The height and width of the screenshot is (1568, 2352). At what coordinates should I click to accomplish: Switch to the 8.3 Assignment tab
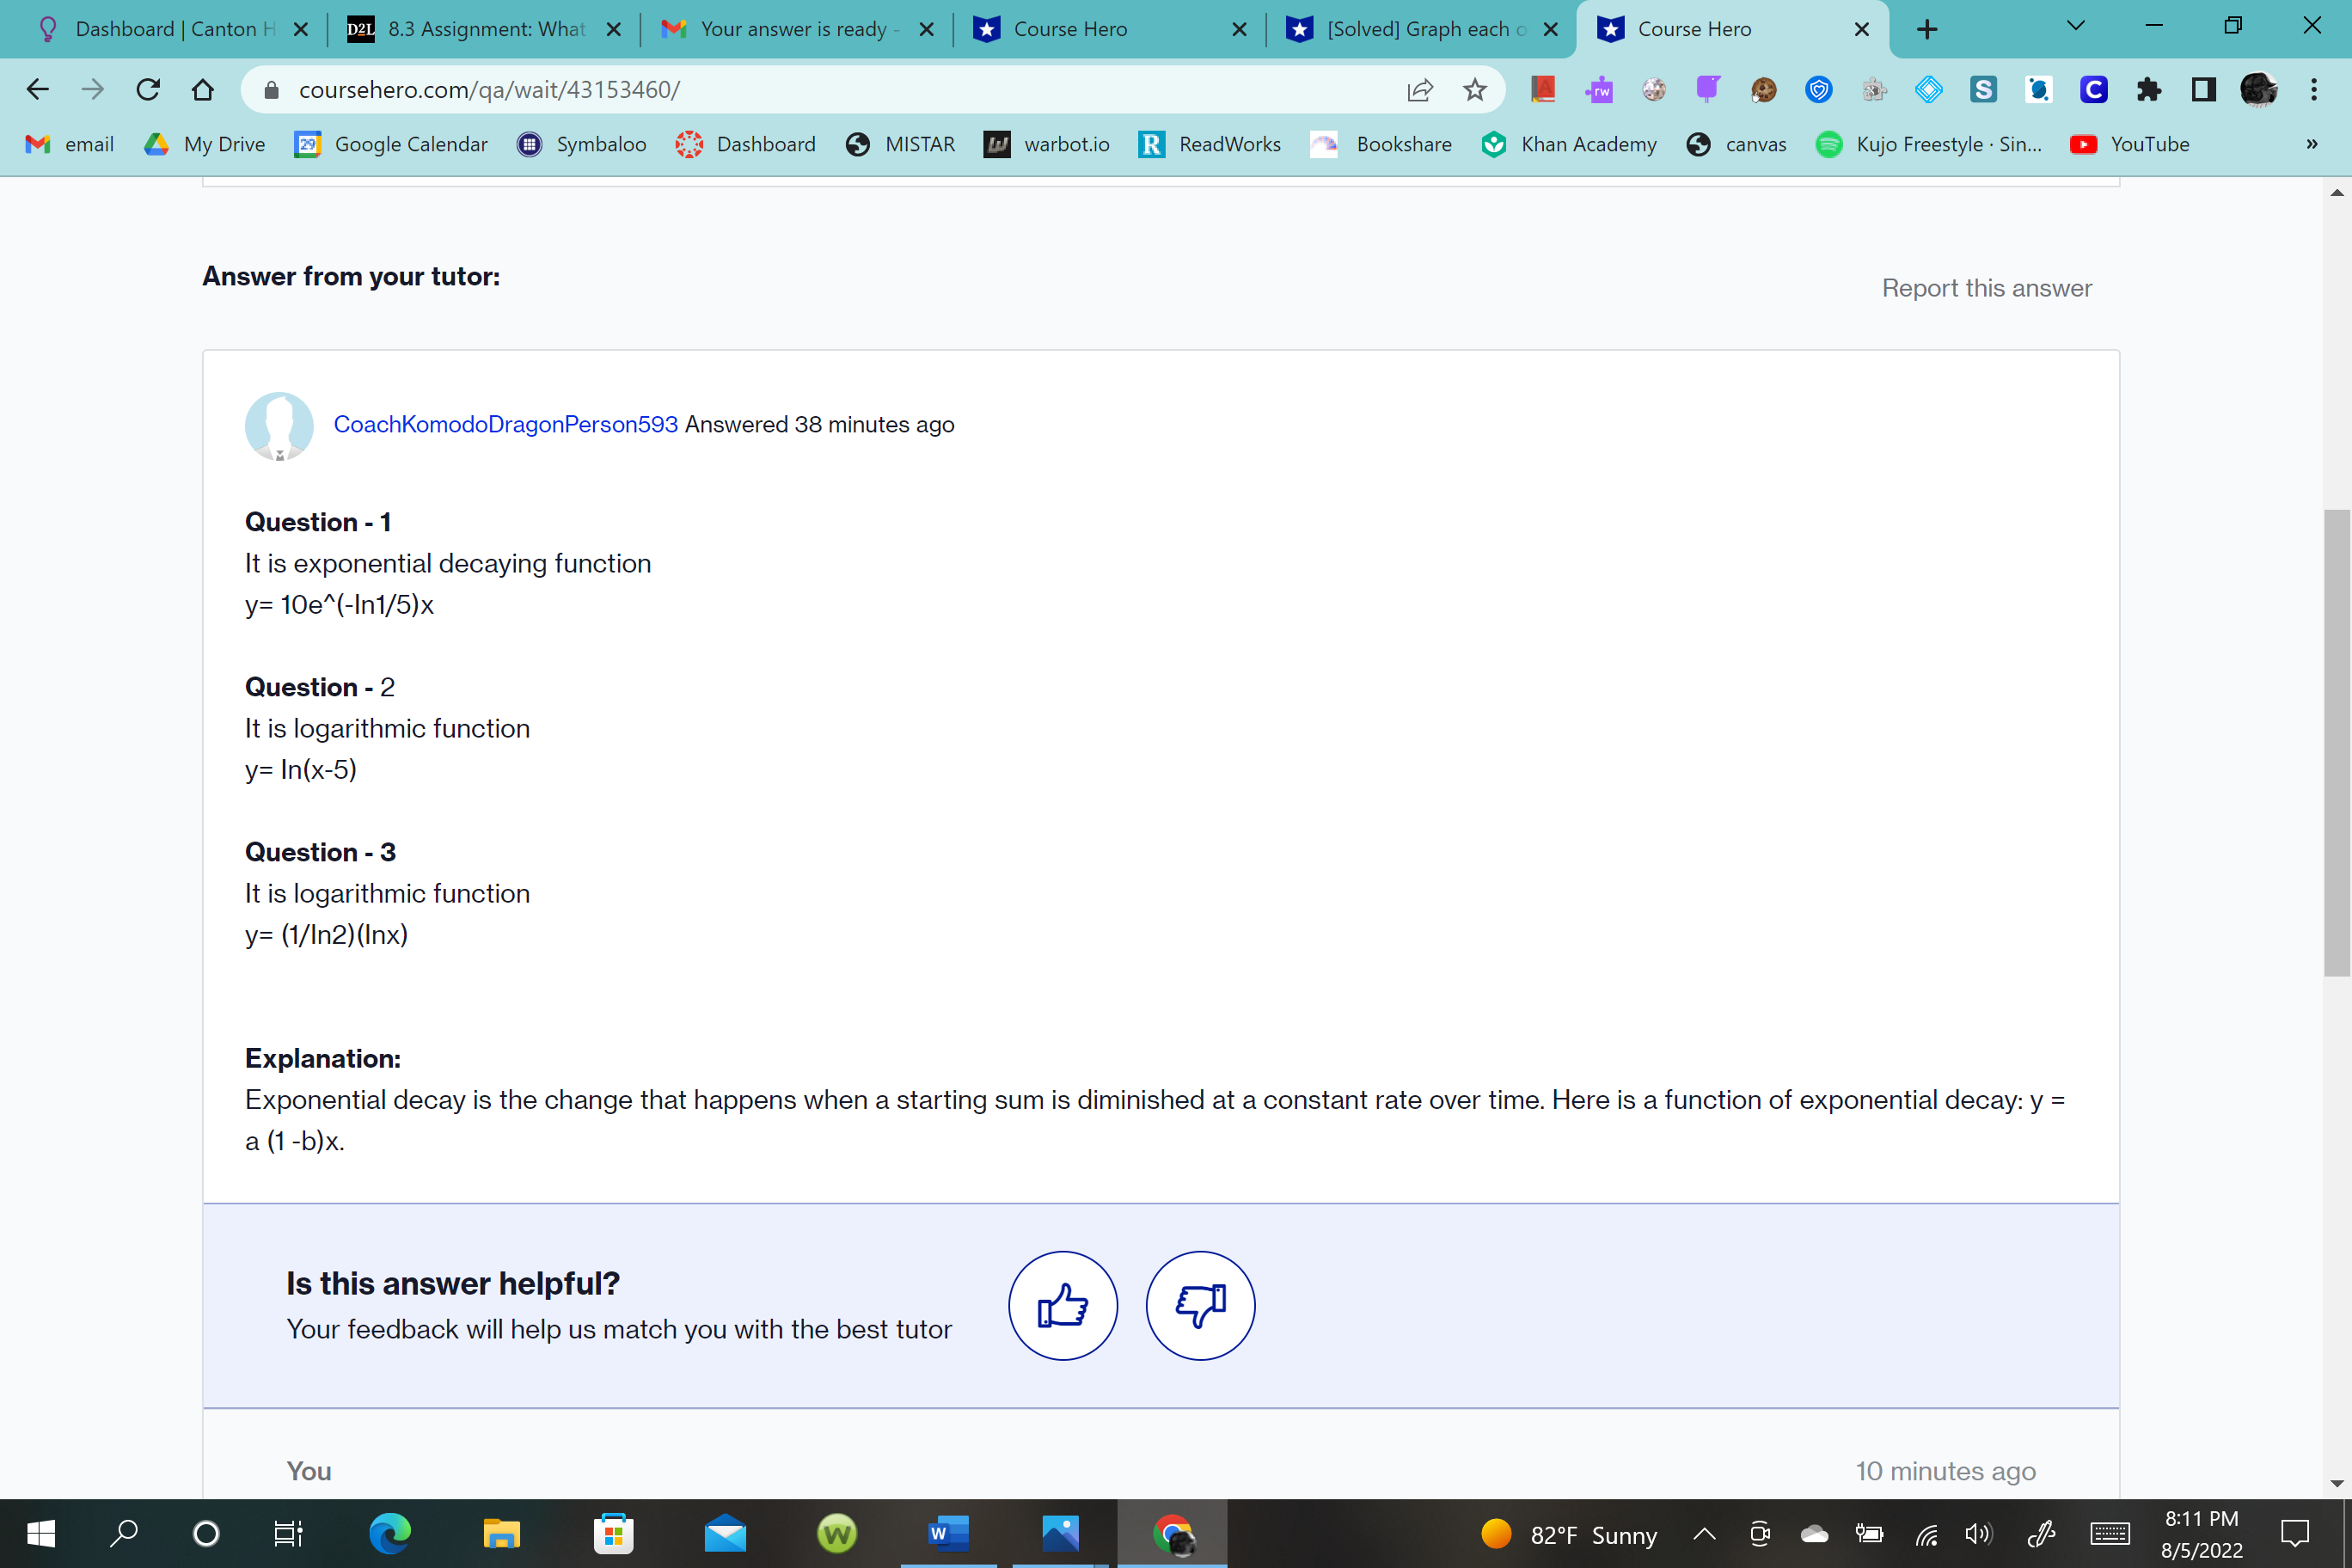click(x=485, y=29)
